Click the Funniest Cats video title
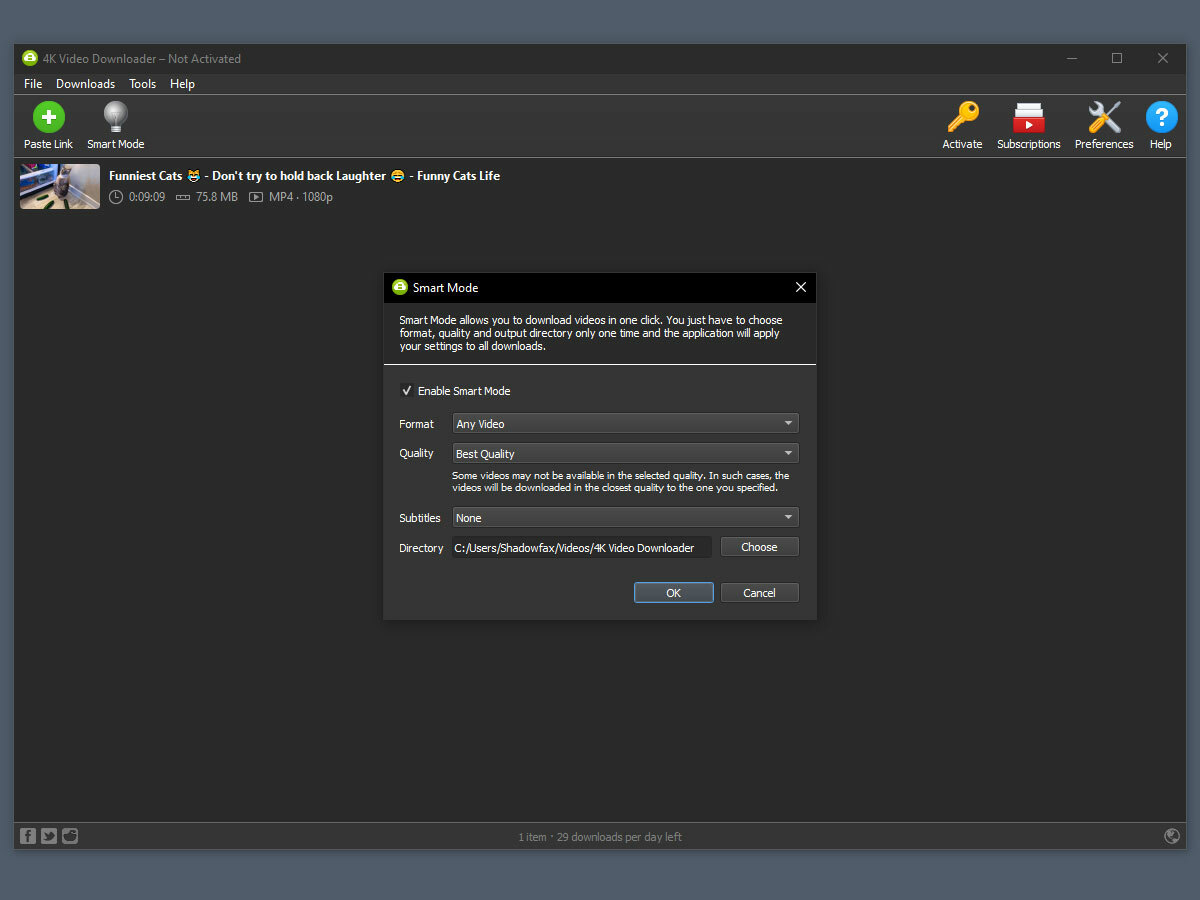 coord(305,176)
